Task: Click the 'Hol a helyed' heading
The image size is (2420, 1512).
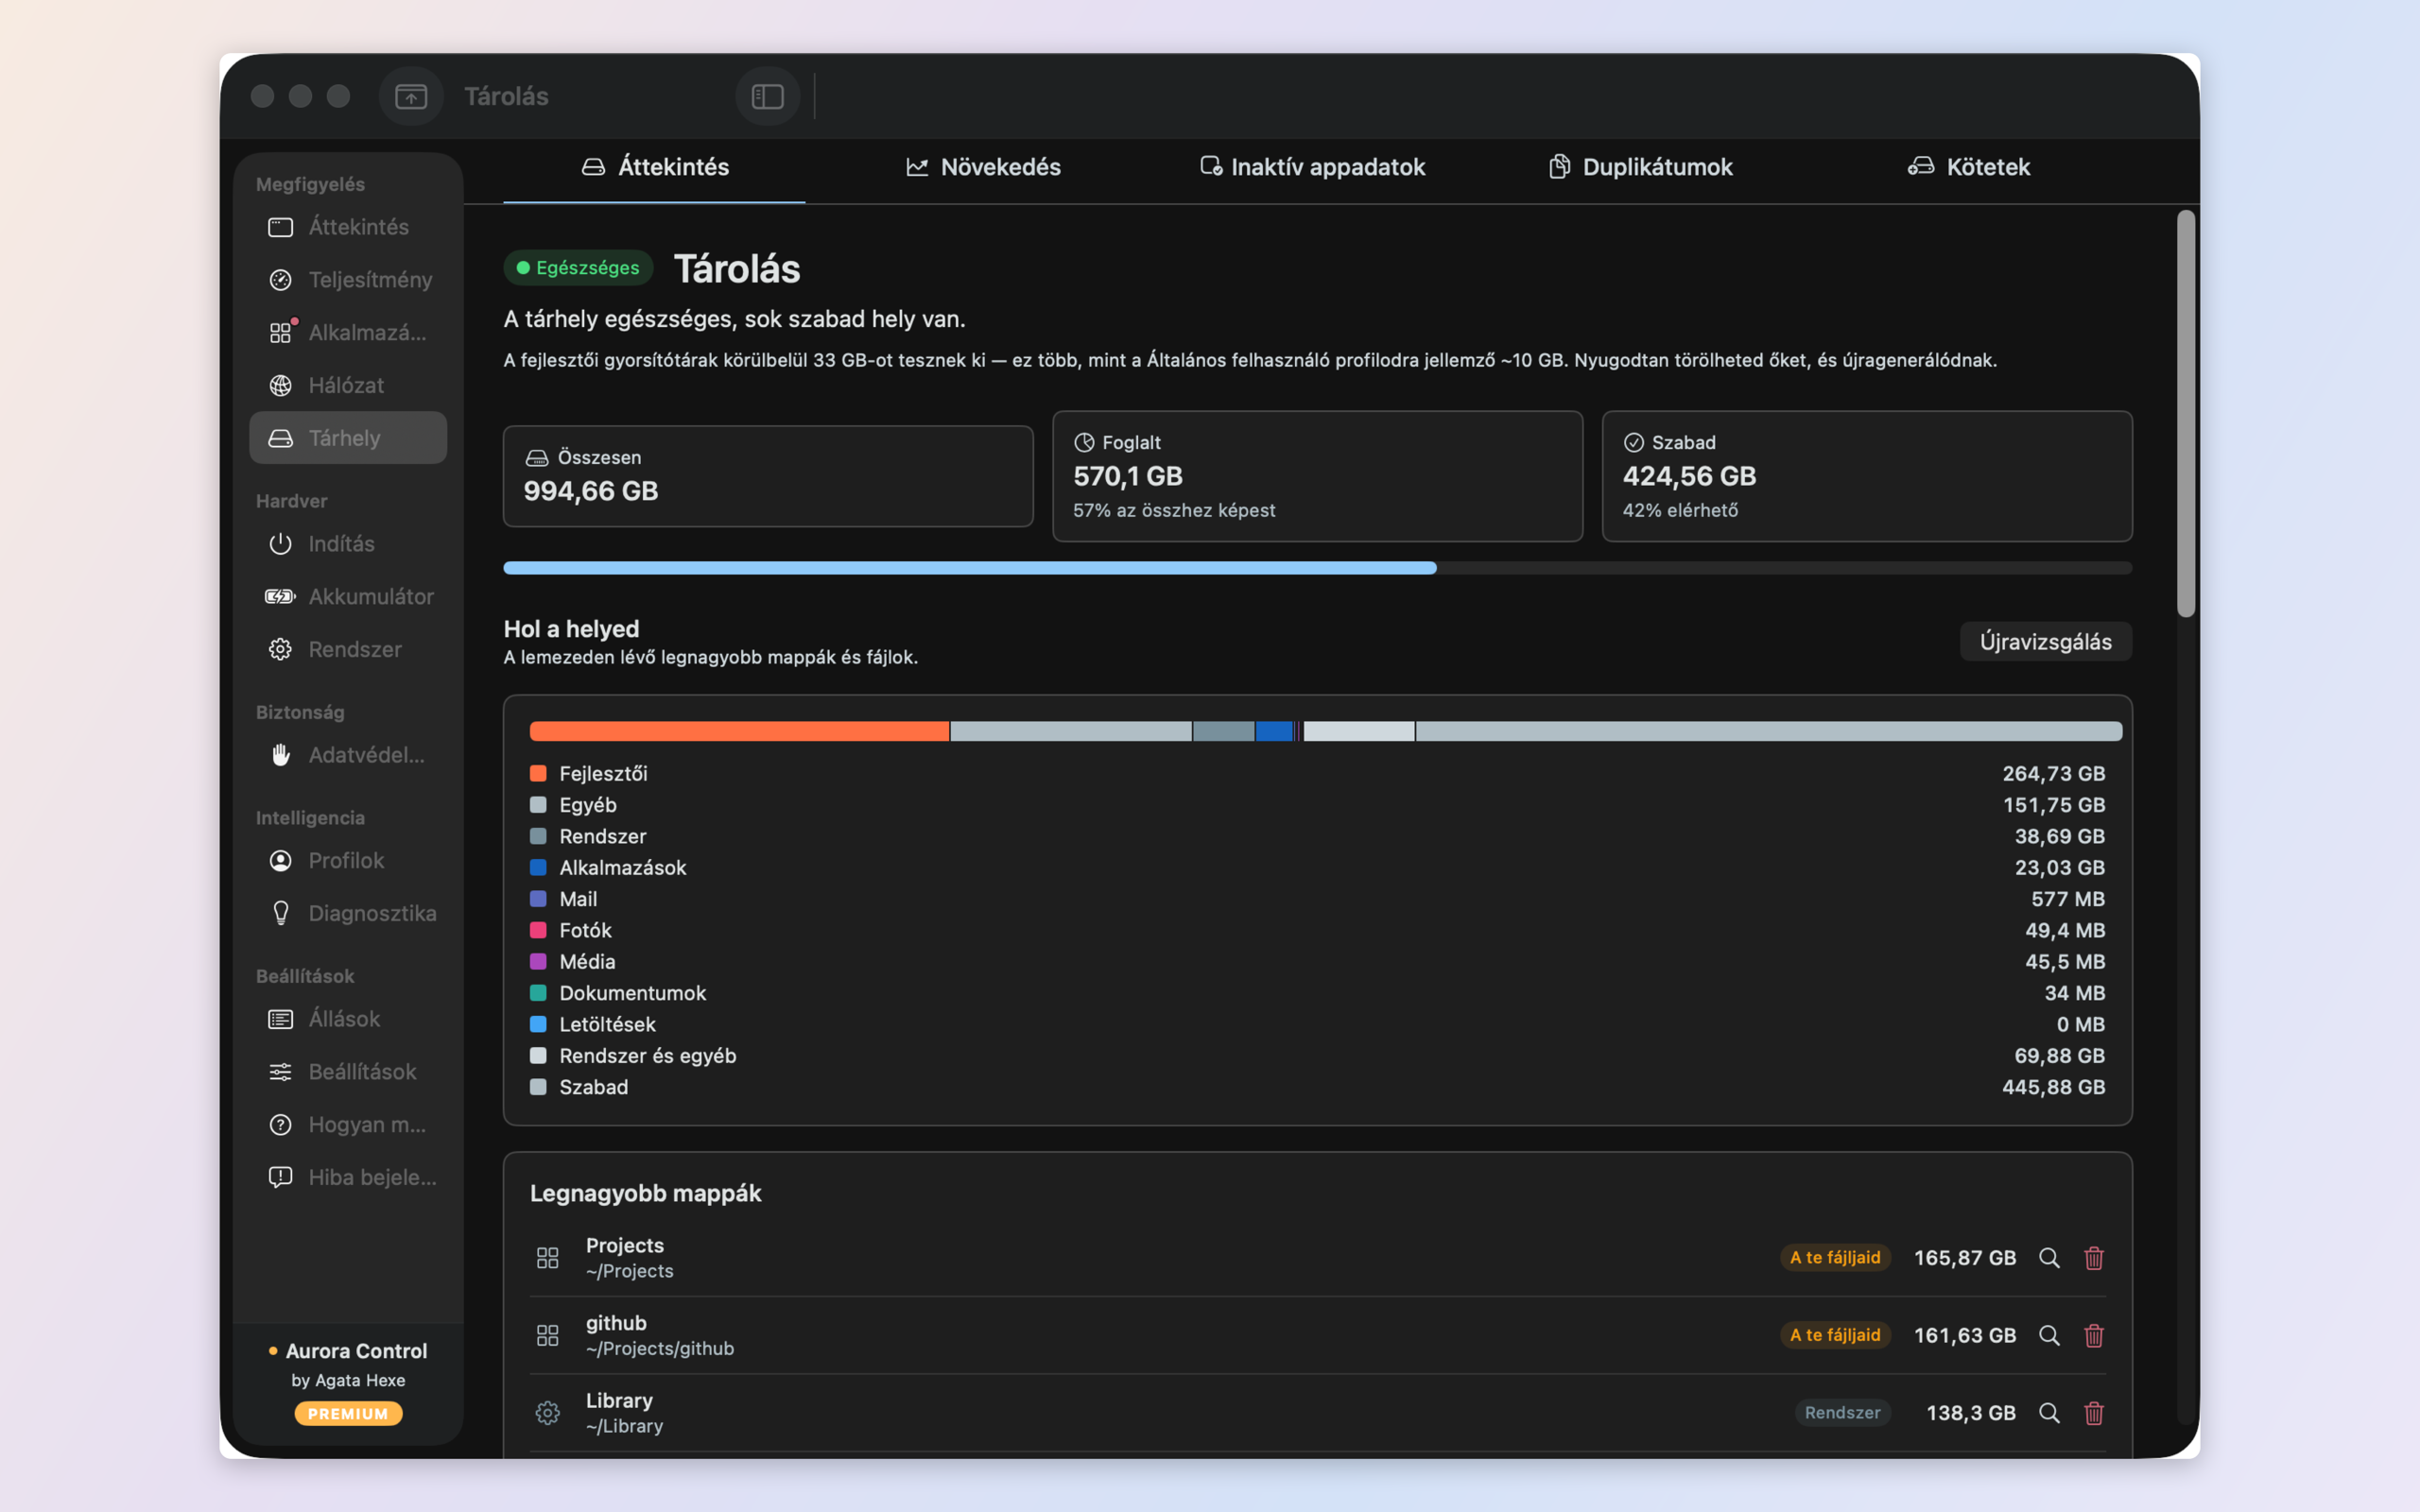Action: tap(571, 629)
